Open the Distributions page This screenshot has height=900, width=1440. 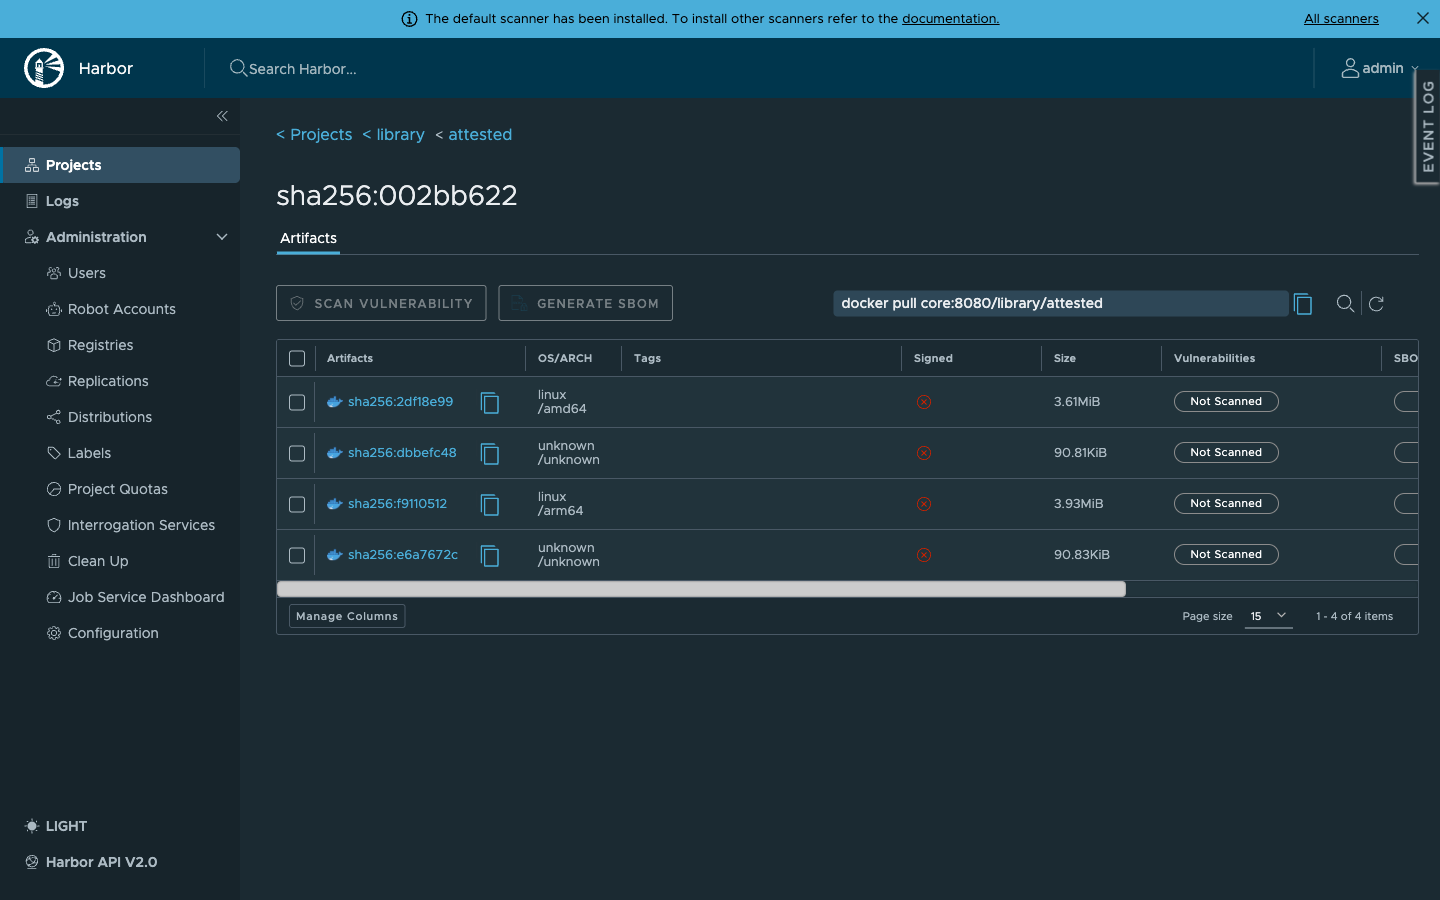pos(110,417)
